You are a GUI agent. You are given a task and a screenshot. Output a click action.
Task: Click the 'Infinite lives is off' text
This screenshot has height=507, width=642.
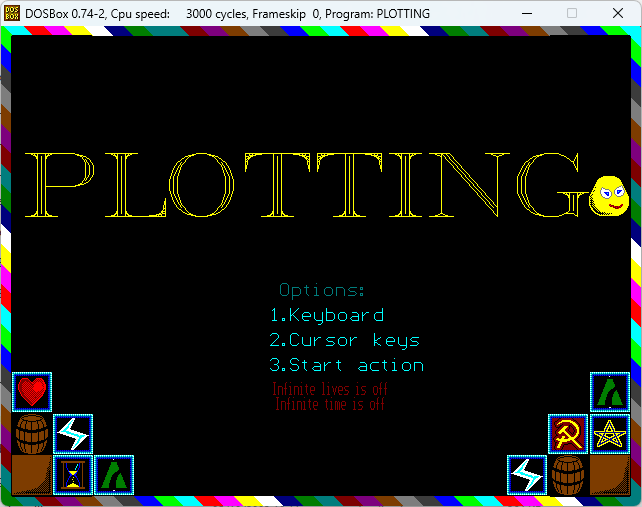coord(330,389)
